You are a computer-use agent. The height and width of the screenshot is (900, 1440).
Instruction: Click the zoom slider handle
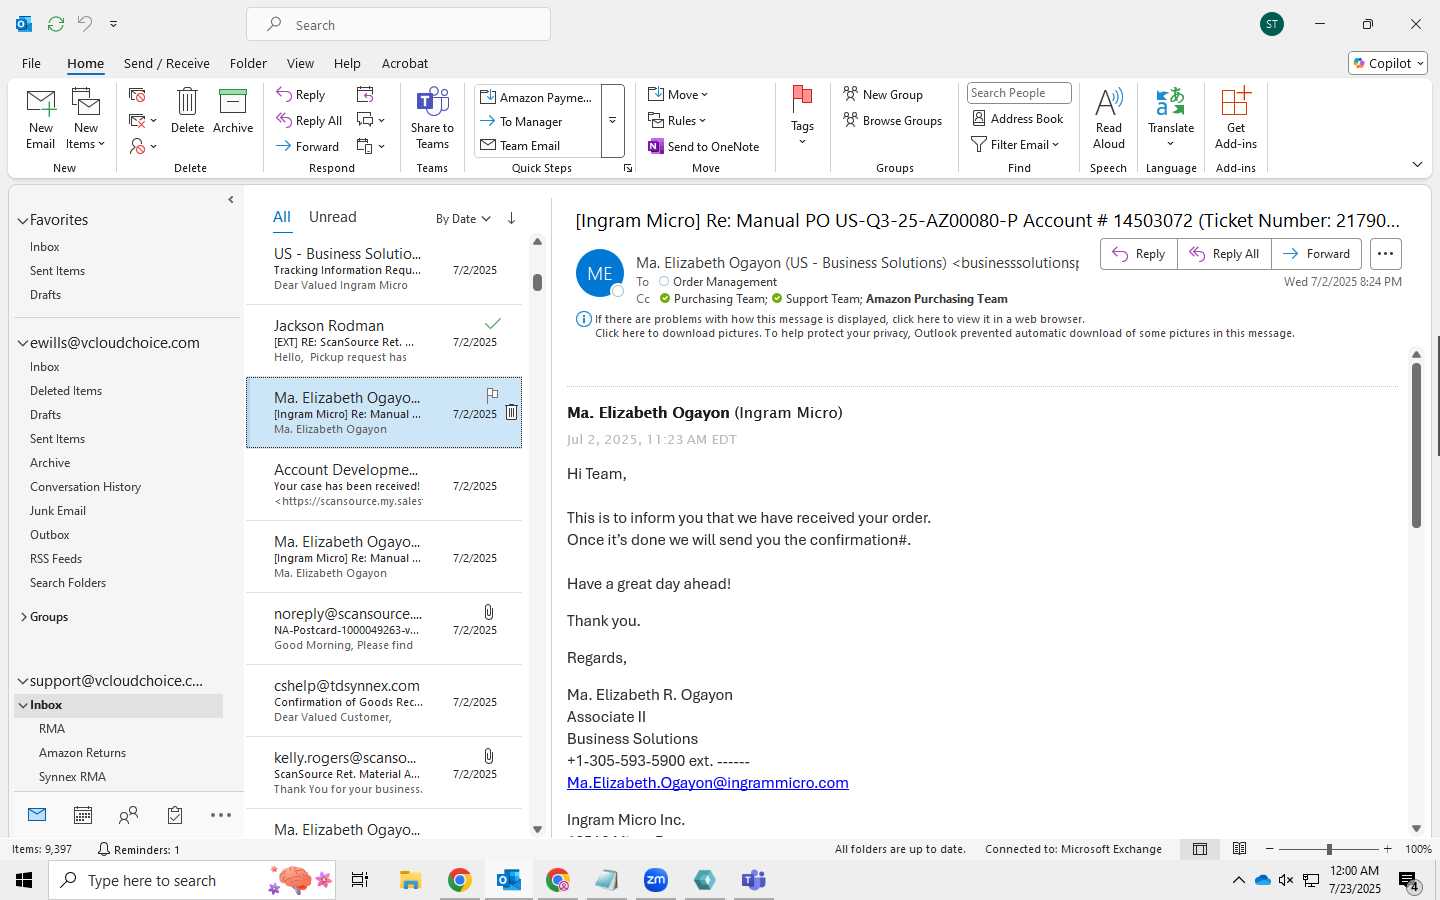1329,849
